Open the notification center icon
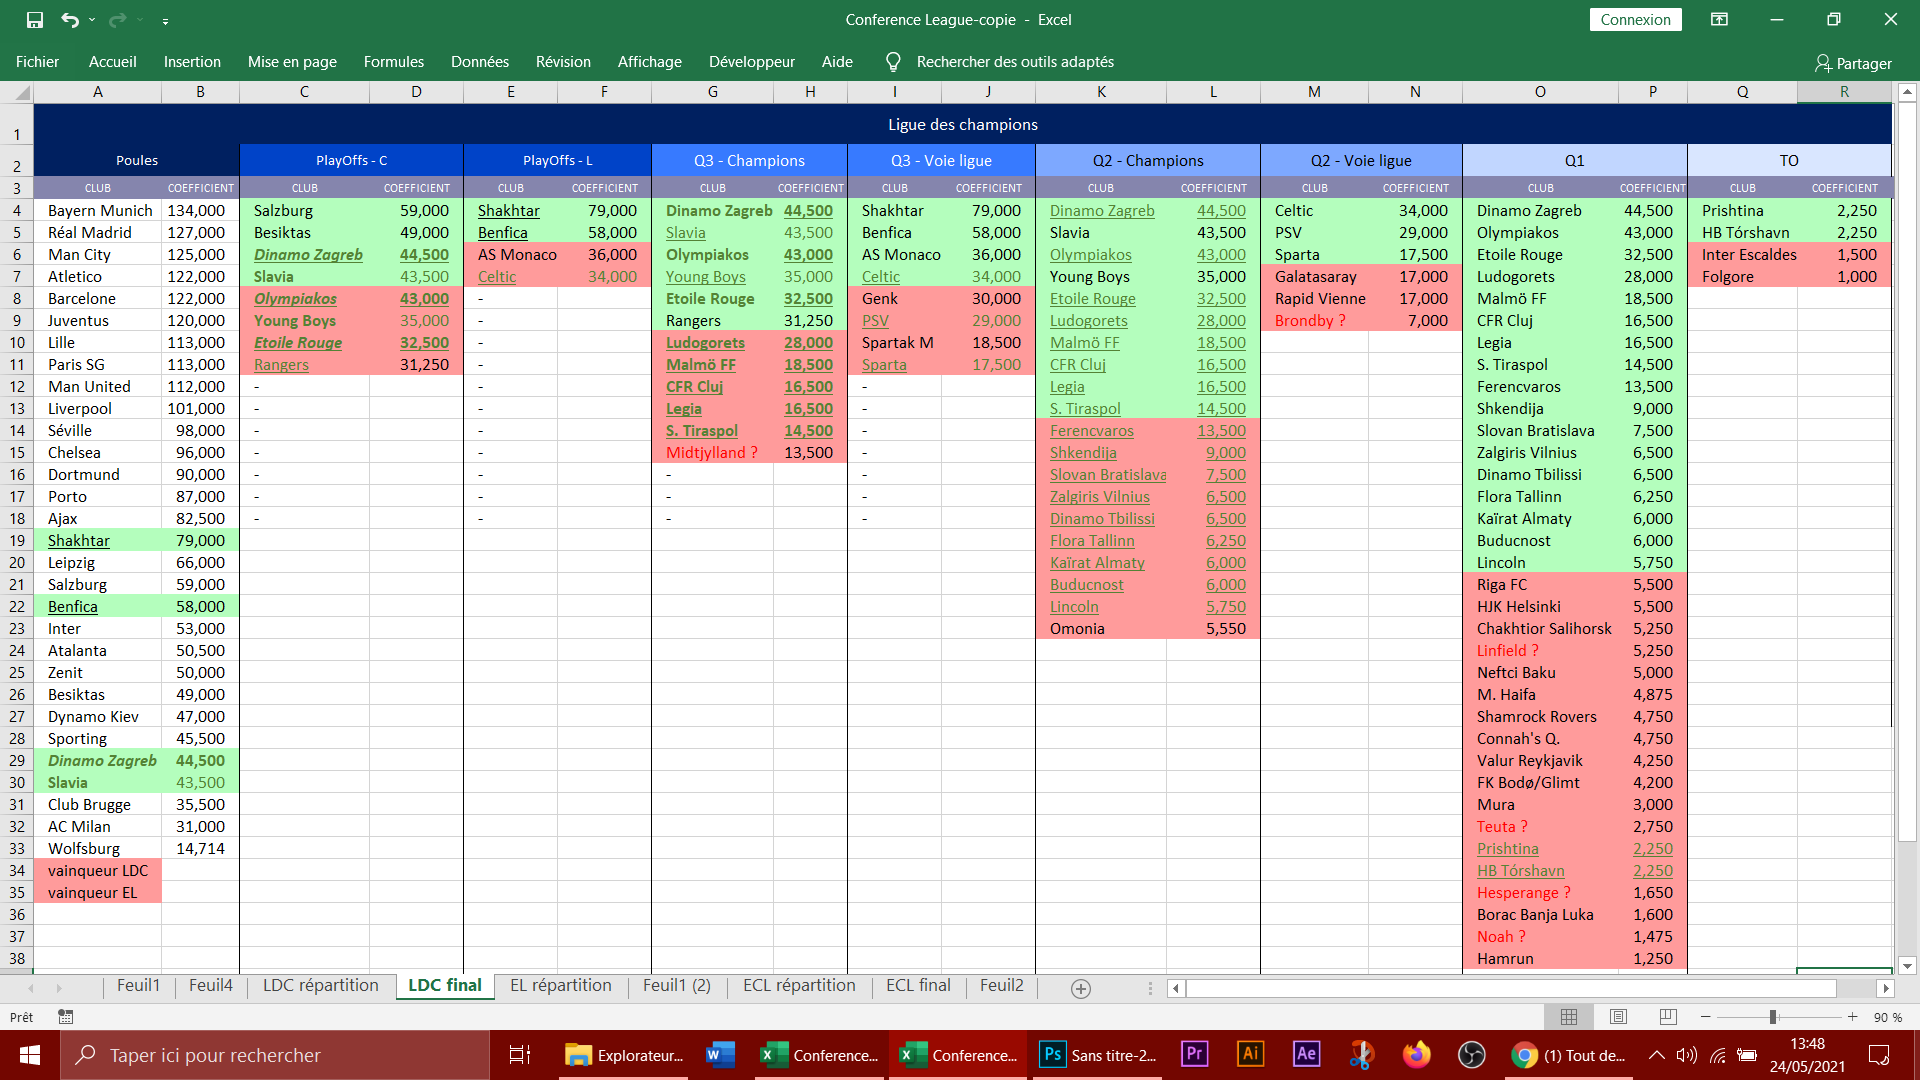Viewport: 1920px width, 1080px height. click(1879, 1055)
